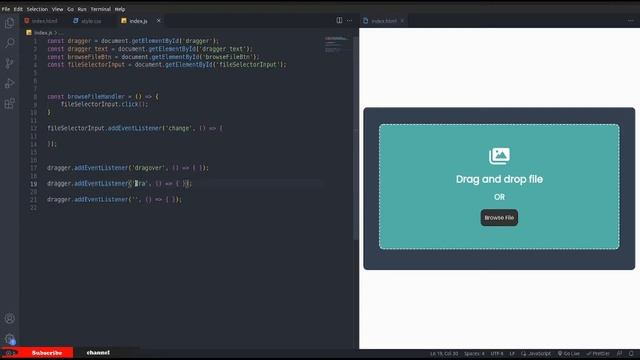Click browseFileHandler on line 8

(x=96, y=96)
